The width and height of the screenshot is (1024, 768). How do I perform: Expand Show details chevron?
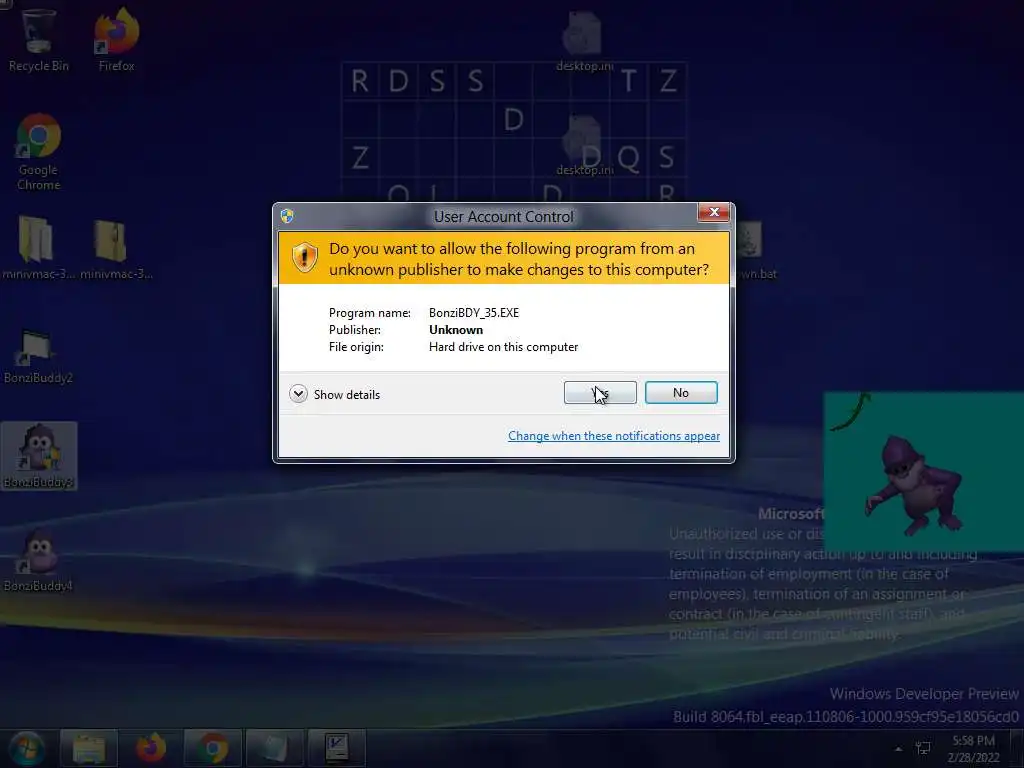tap(298, 394)
